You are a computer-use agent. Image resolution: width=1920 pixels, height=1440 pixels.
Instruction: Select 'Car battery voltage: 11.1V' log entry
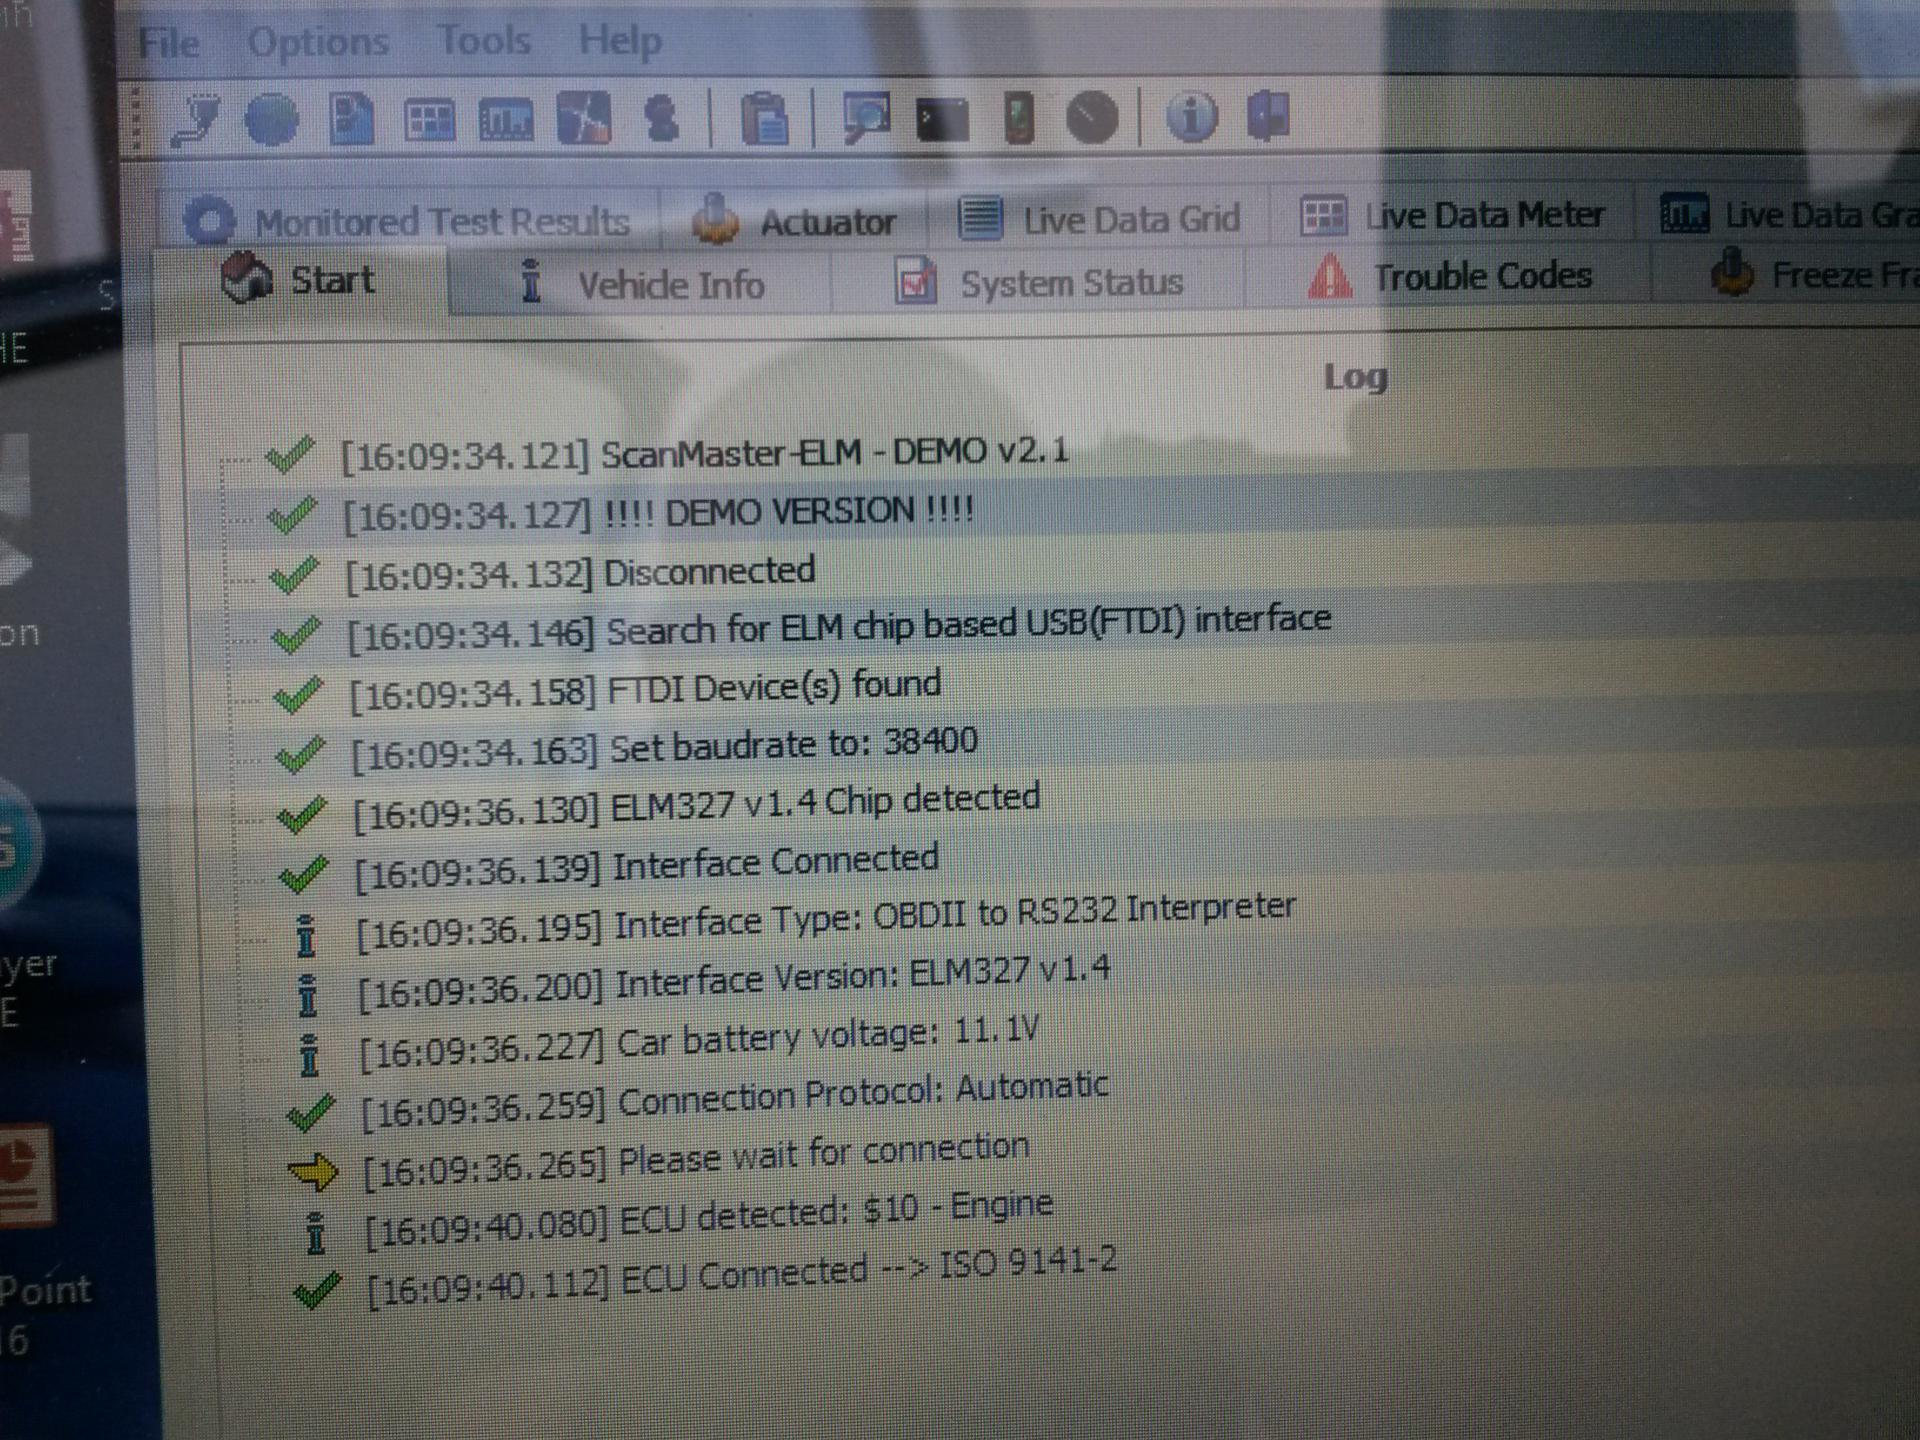[700, 1041]
